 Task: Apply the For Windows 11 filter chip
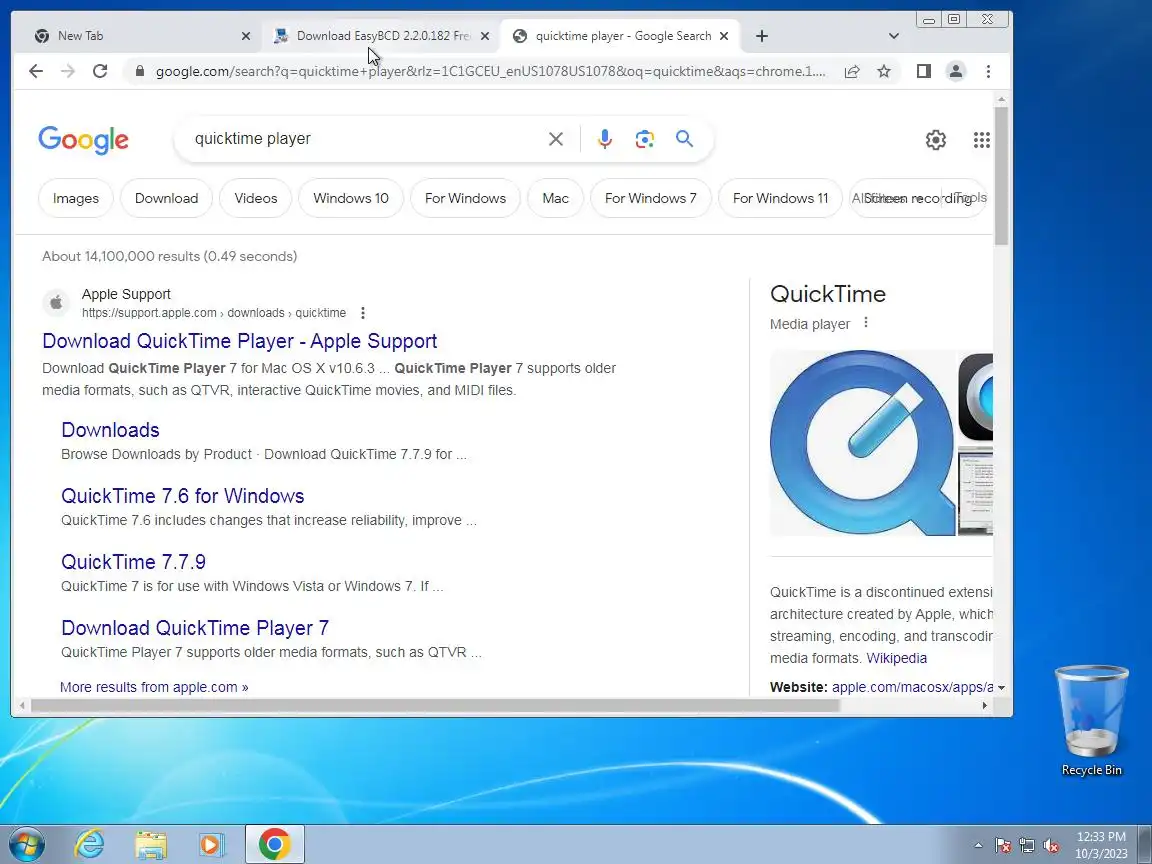pyautogui.click(x=780, y=198)
